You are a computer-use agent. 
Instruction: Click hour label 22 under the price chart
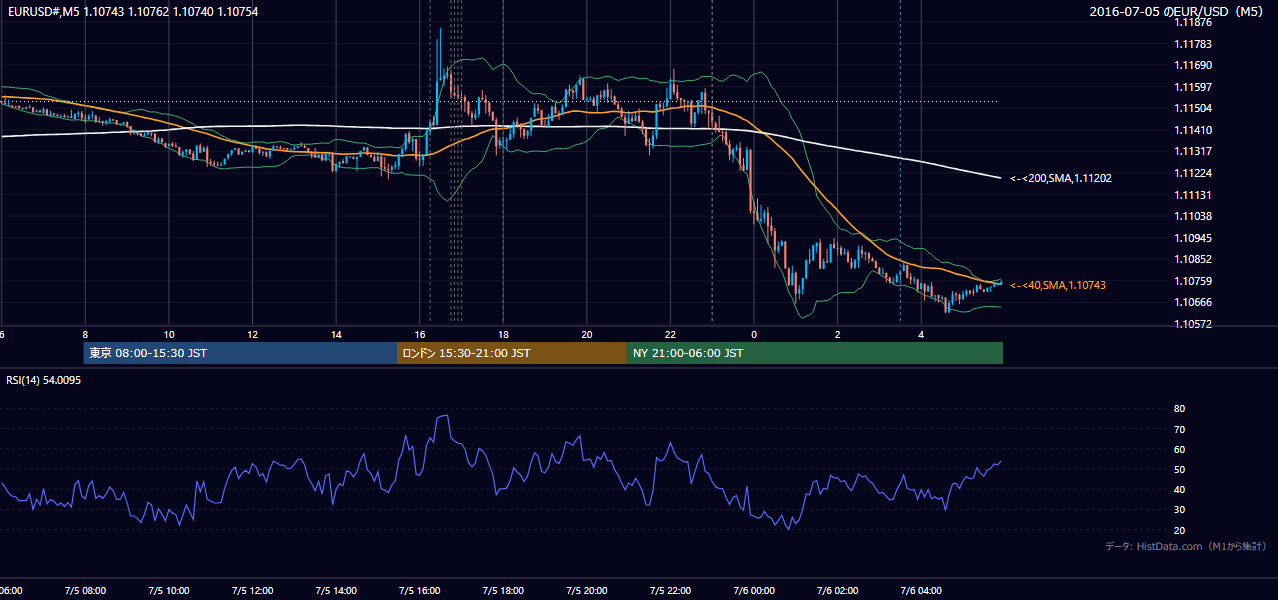(671, 335)
